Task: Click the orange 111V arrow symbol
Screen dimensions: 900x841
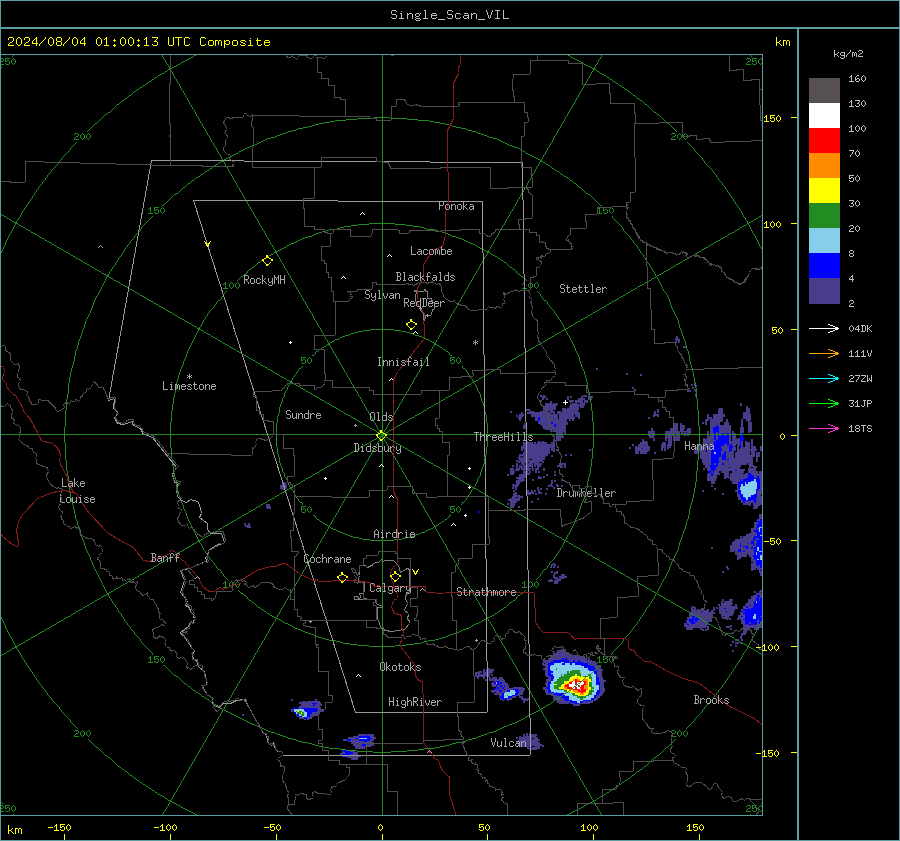Action: [824, 354]
